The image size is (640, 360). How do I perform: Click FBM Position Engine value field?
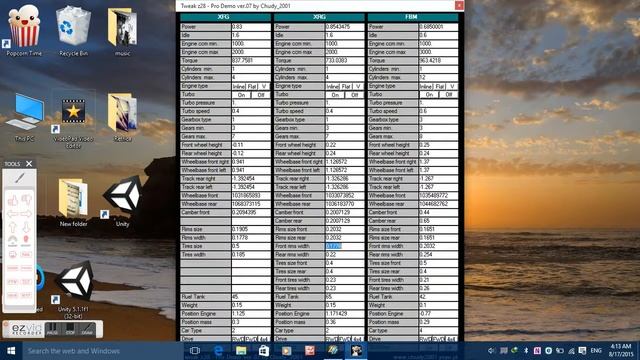pos(439,313)
